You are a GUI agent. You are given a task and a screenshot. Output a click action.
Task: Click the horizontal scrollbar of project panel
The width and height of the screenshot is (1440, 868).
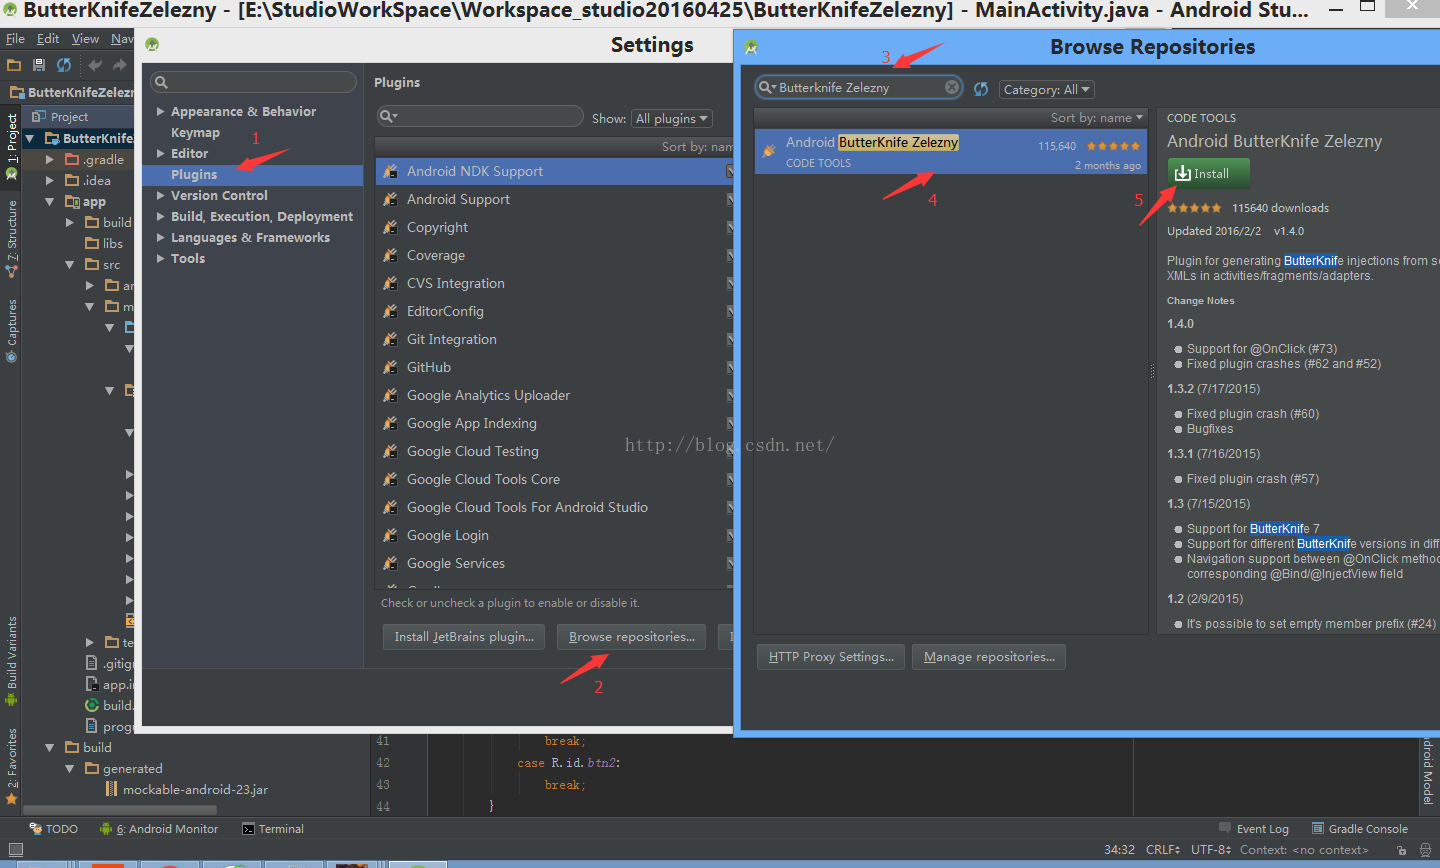(120, 810)
